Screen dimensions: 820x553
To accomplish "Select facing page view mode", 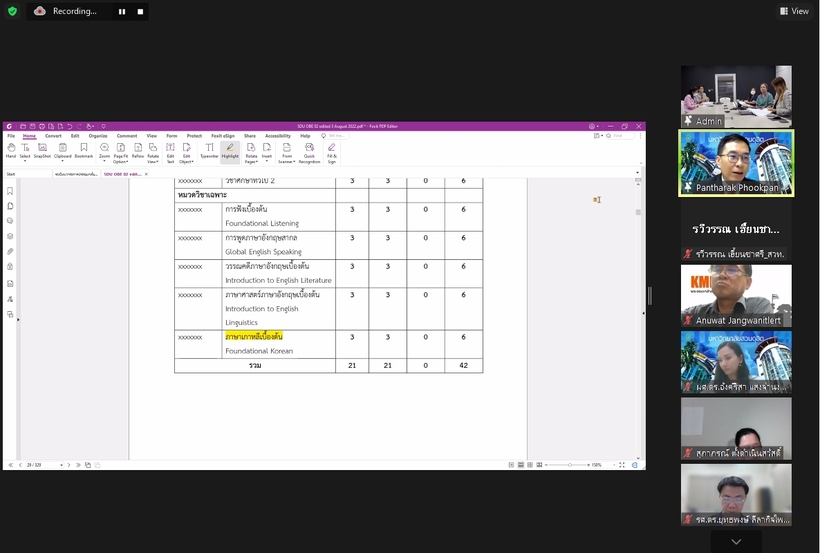I will pyautogui.click(x=530, y=465).
